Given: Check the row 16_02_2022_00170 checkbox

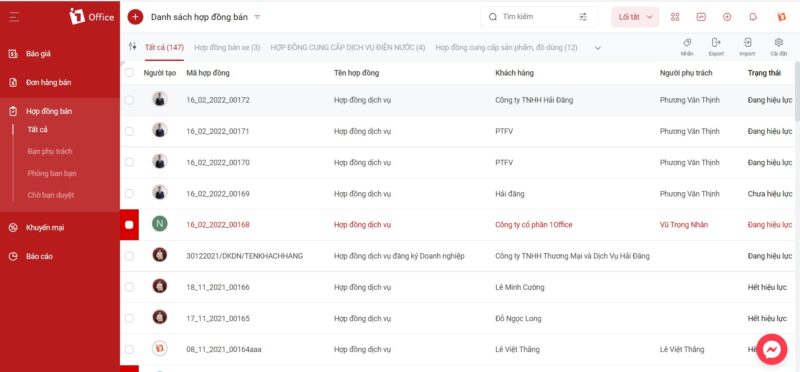Looking at the screenshot, I should click(x=129, y=162).
